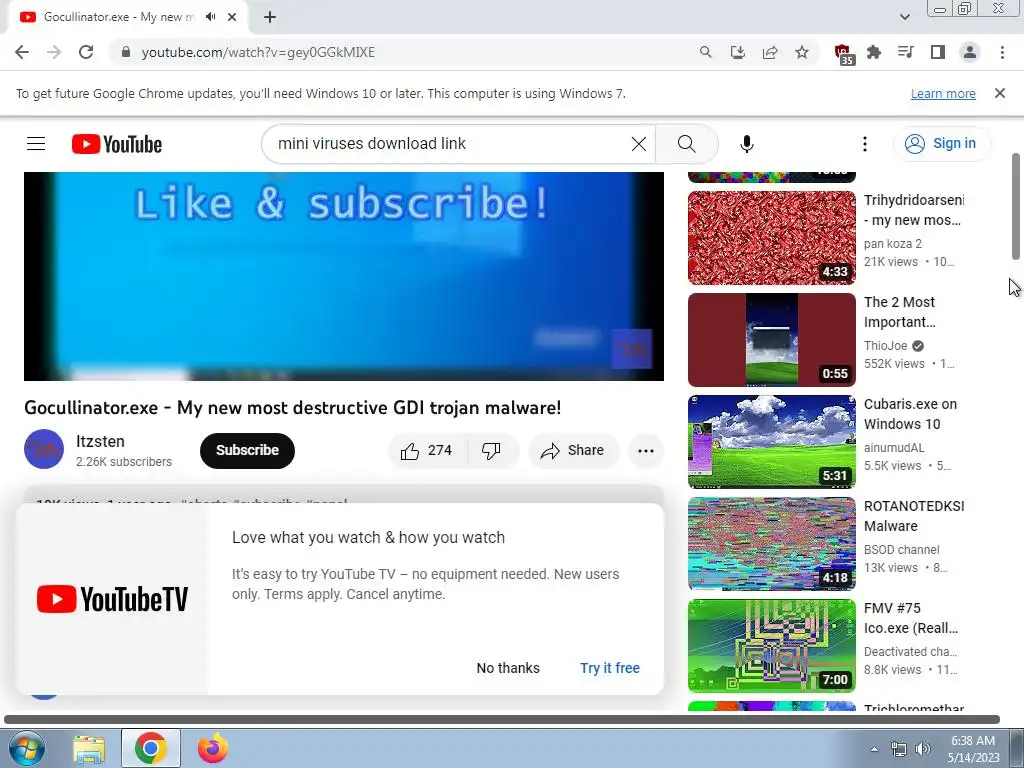Share the video
Viewport: 1024px width, 768px height.
click(573, 451)
